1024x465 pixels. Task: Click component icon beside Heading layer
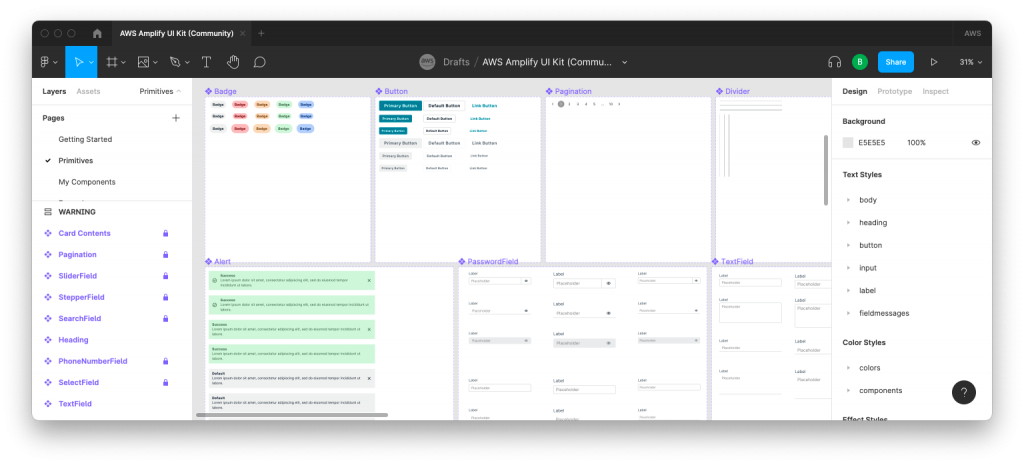tap(48, 340)
